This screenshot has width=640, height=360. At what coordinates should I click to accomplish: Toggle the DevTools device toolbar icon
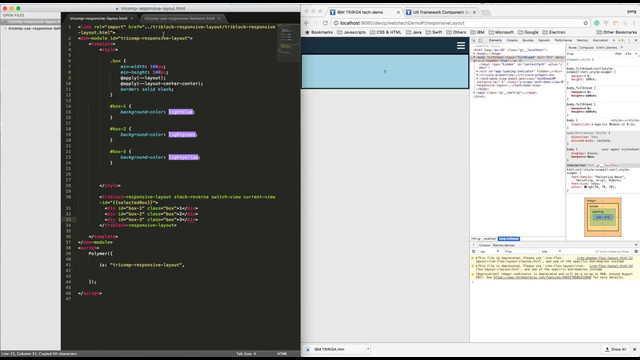pyautogui.click(x=481, y=40)
